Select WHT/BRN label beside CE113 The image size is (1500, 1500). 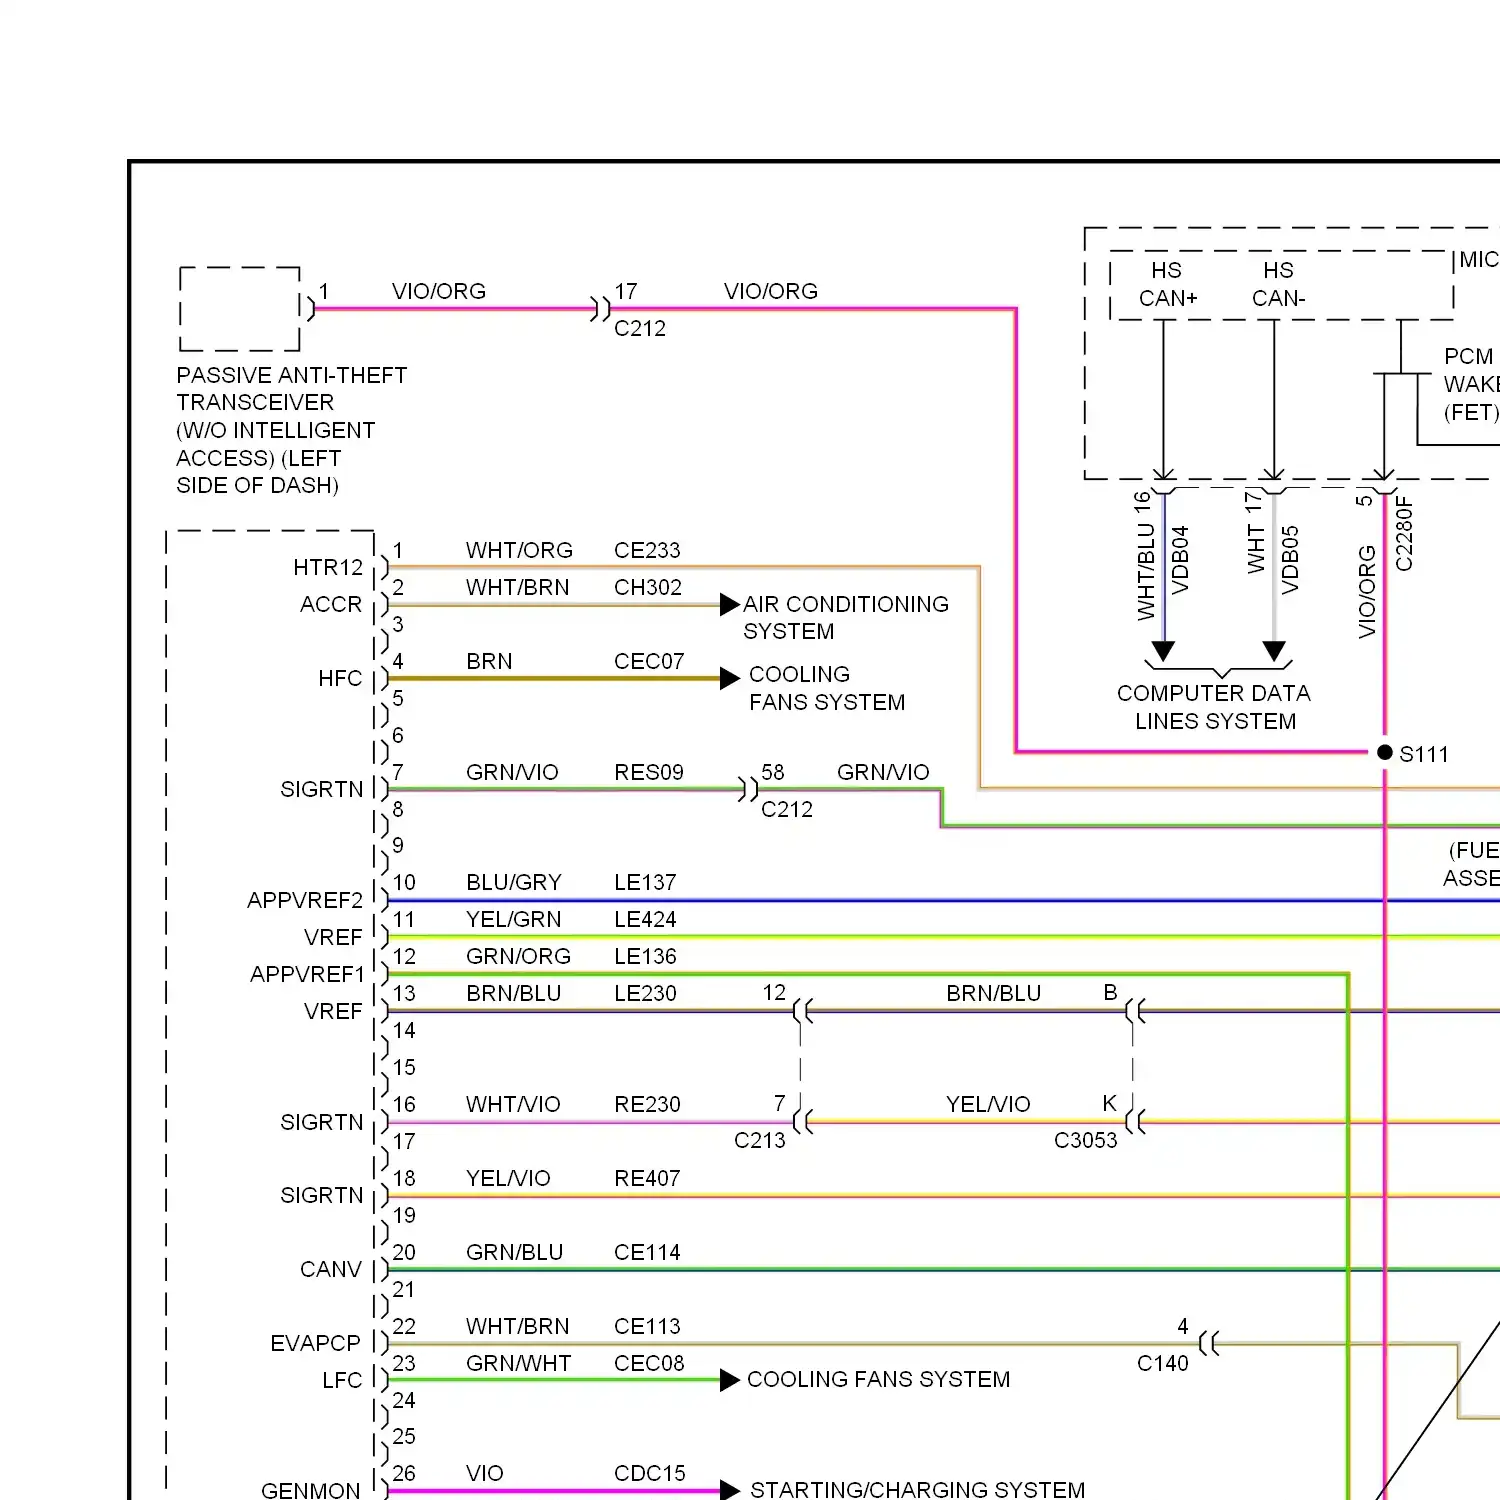(518, 1327)
